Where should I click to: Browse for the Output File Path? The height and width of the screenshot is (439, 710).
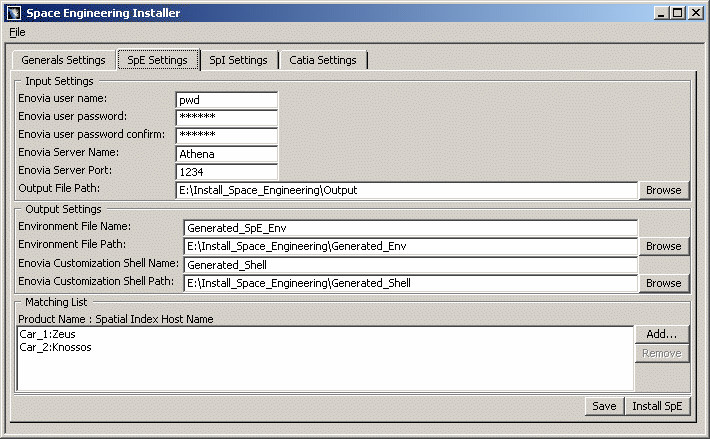664,190
